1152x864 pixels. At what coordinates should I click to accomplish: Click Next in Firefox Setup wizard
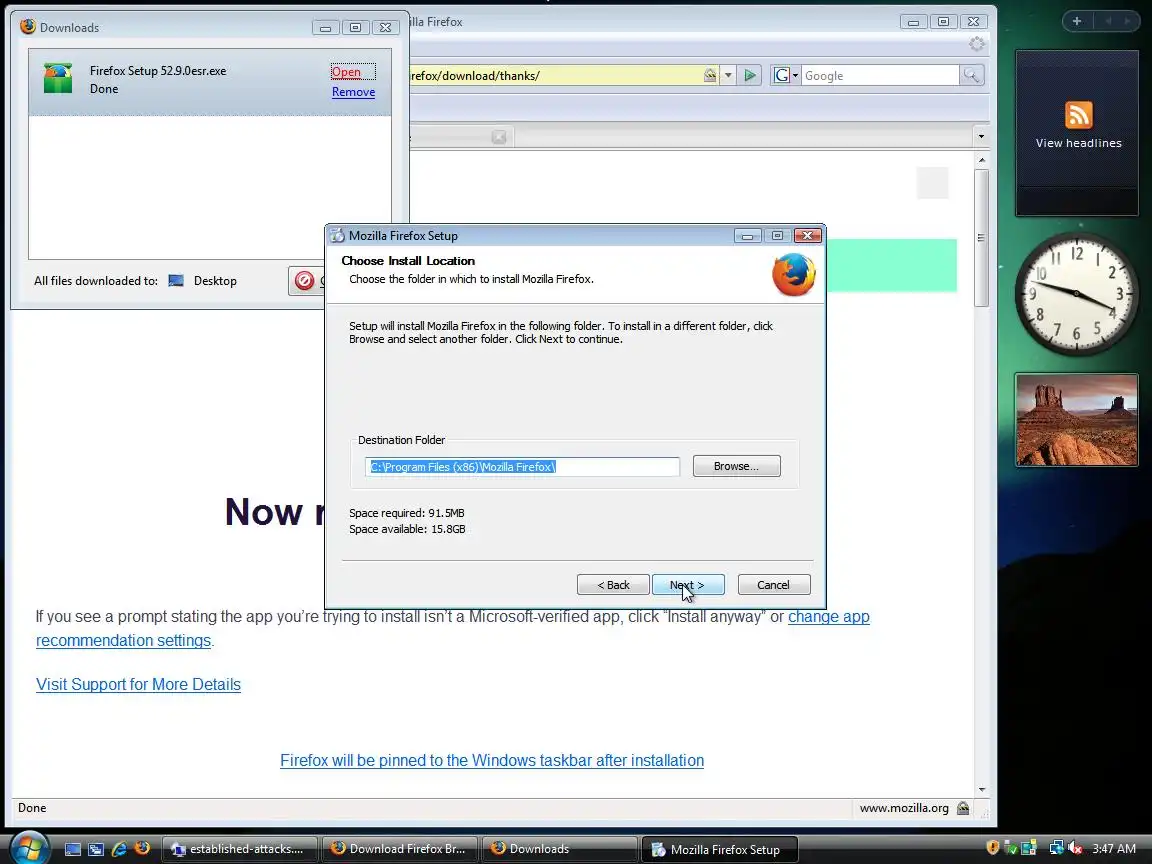click(x=688, y=585)
